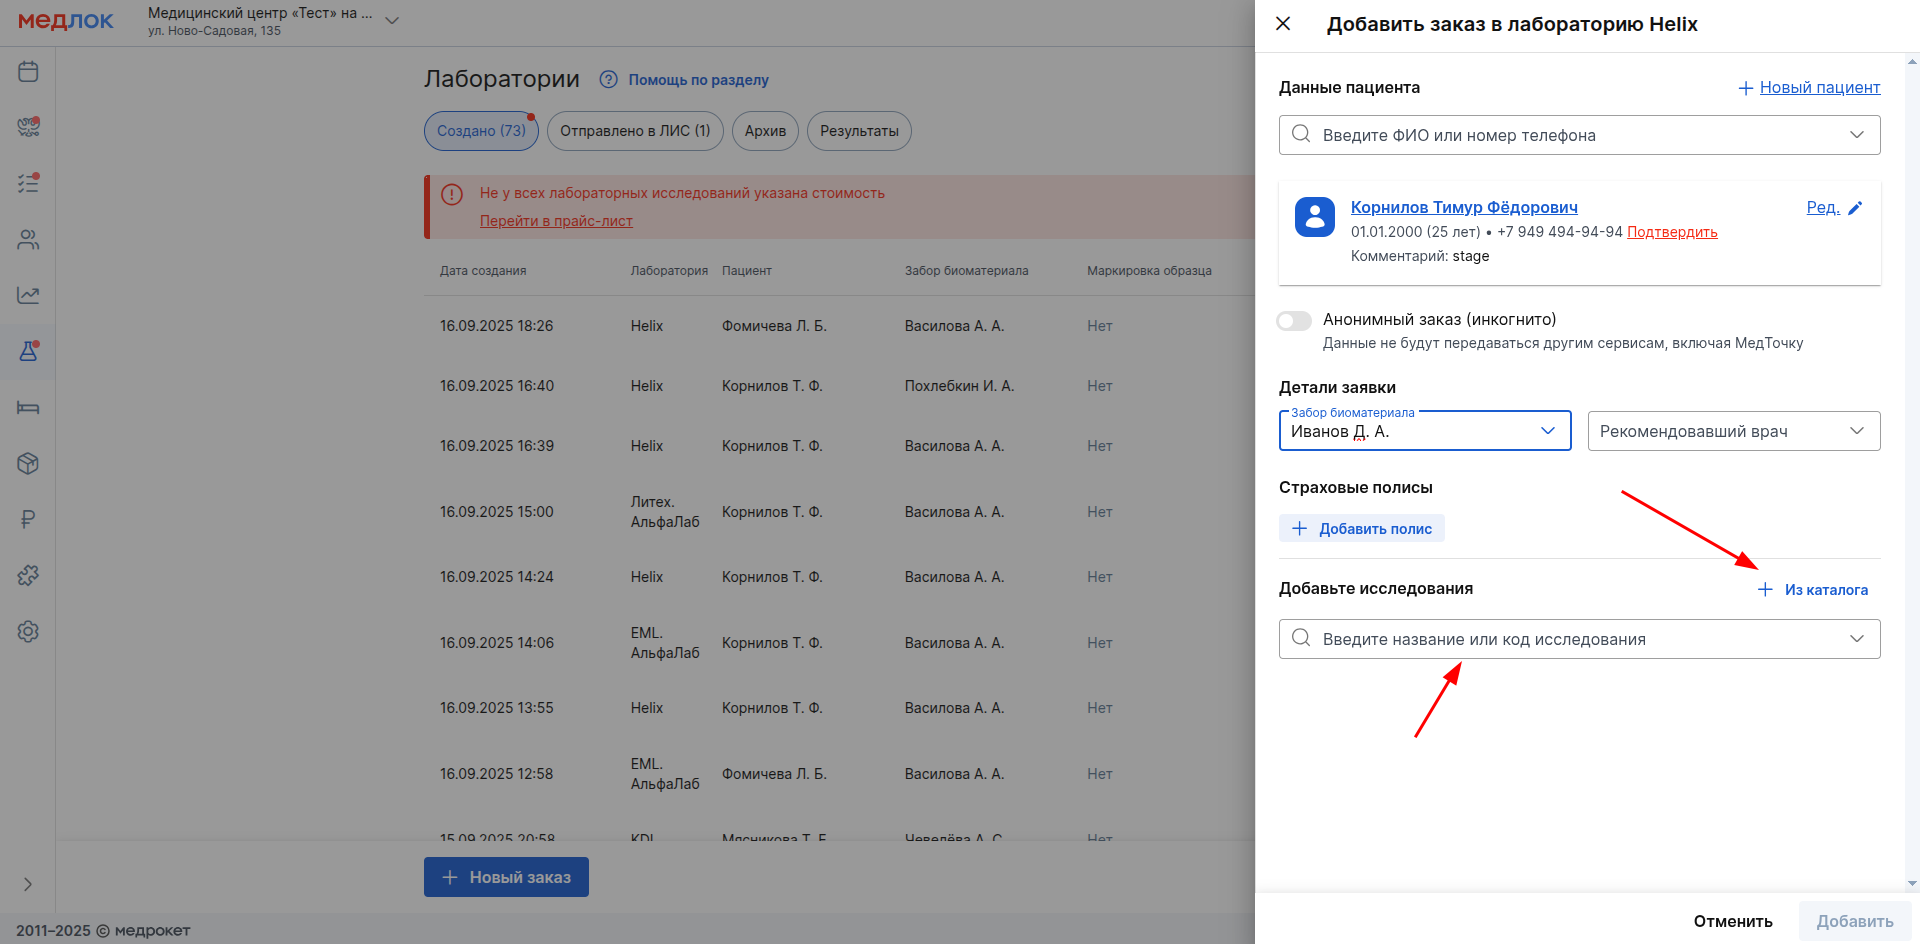The width and height of the screenshot is (1920, 944).
Task: Switch to the Отправлено в ЛИС tab
Action: 634,131
